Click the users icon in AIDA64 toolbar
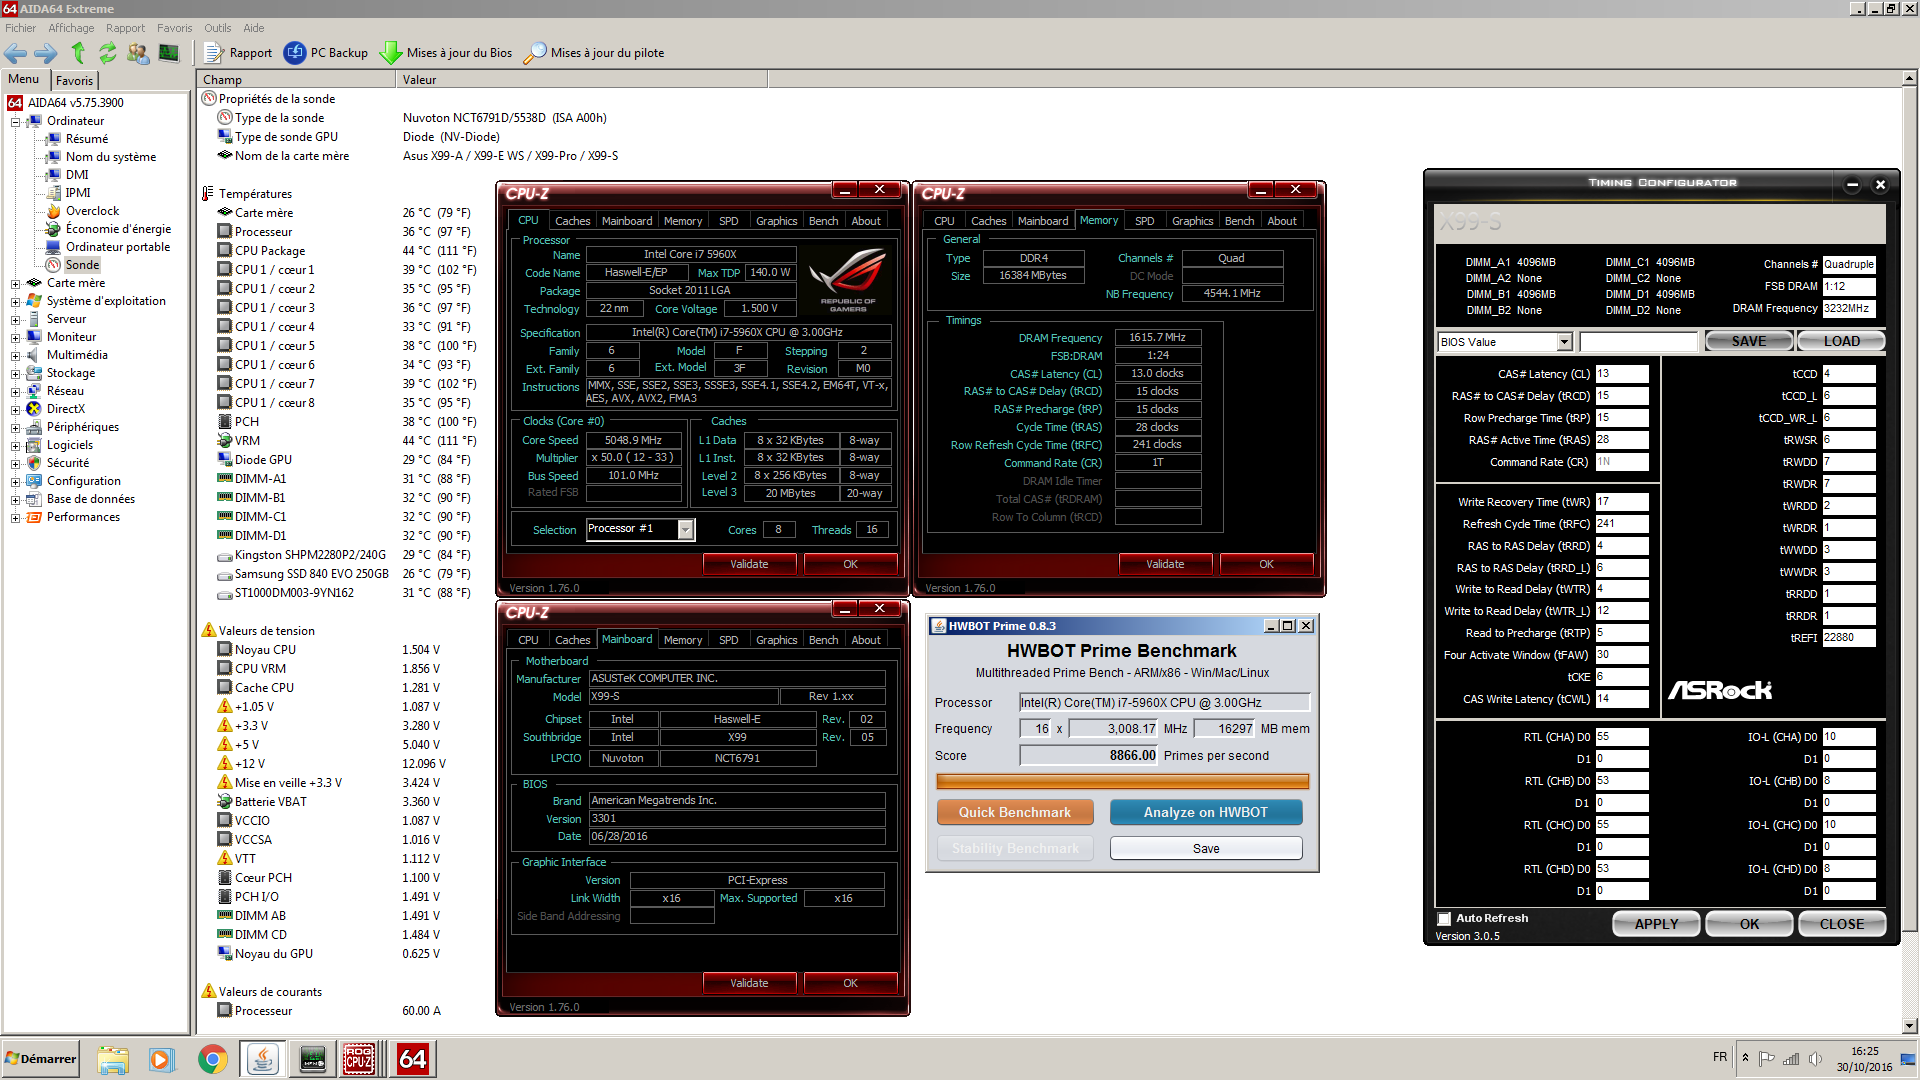Image resolution: width=1920 pixels, height=1080 pixels. pos(138,53)
